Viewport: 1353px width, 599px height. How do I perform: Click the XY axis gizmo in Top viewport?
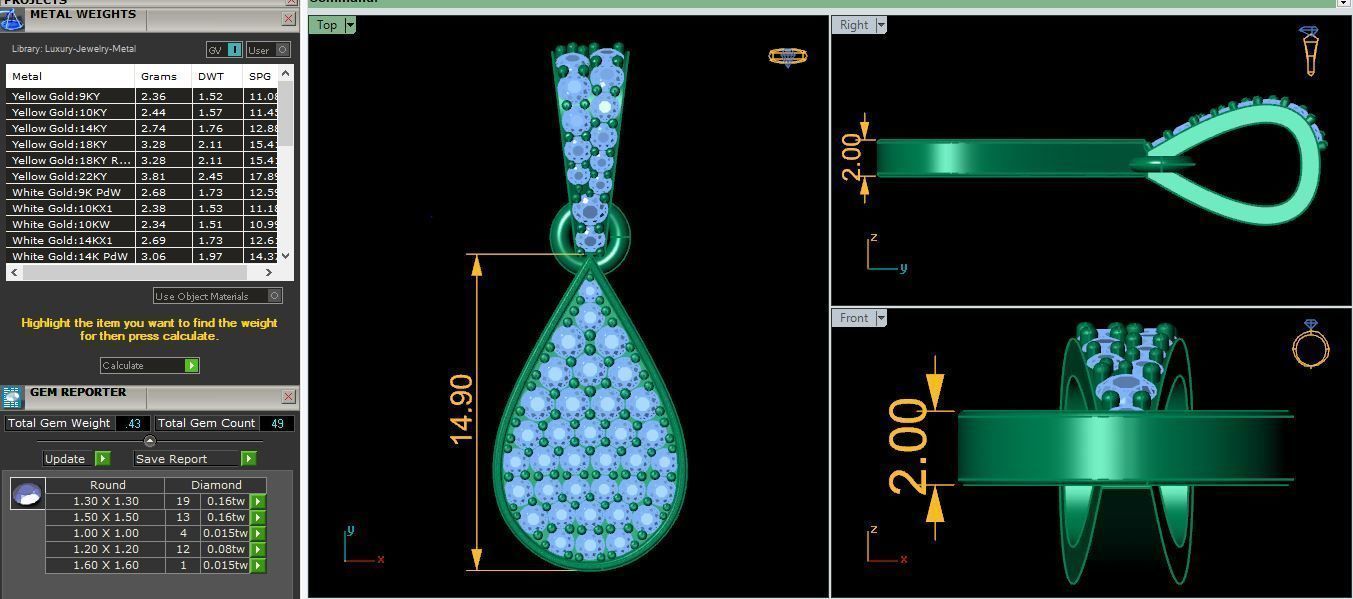[363, 545]
